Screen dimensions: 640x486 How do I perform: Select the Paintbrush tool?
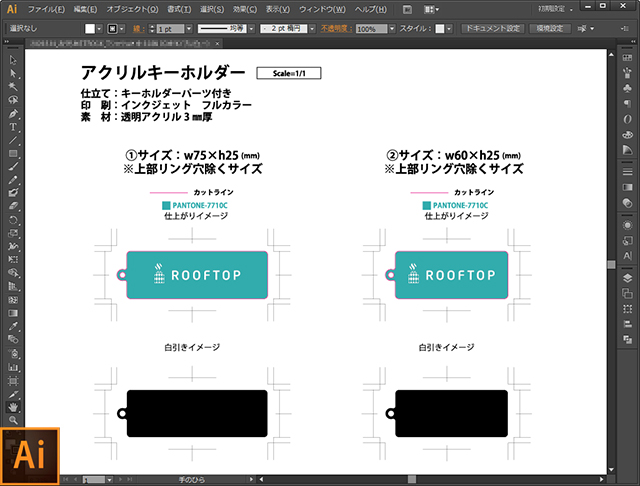[x=13, y=167]
